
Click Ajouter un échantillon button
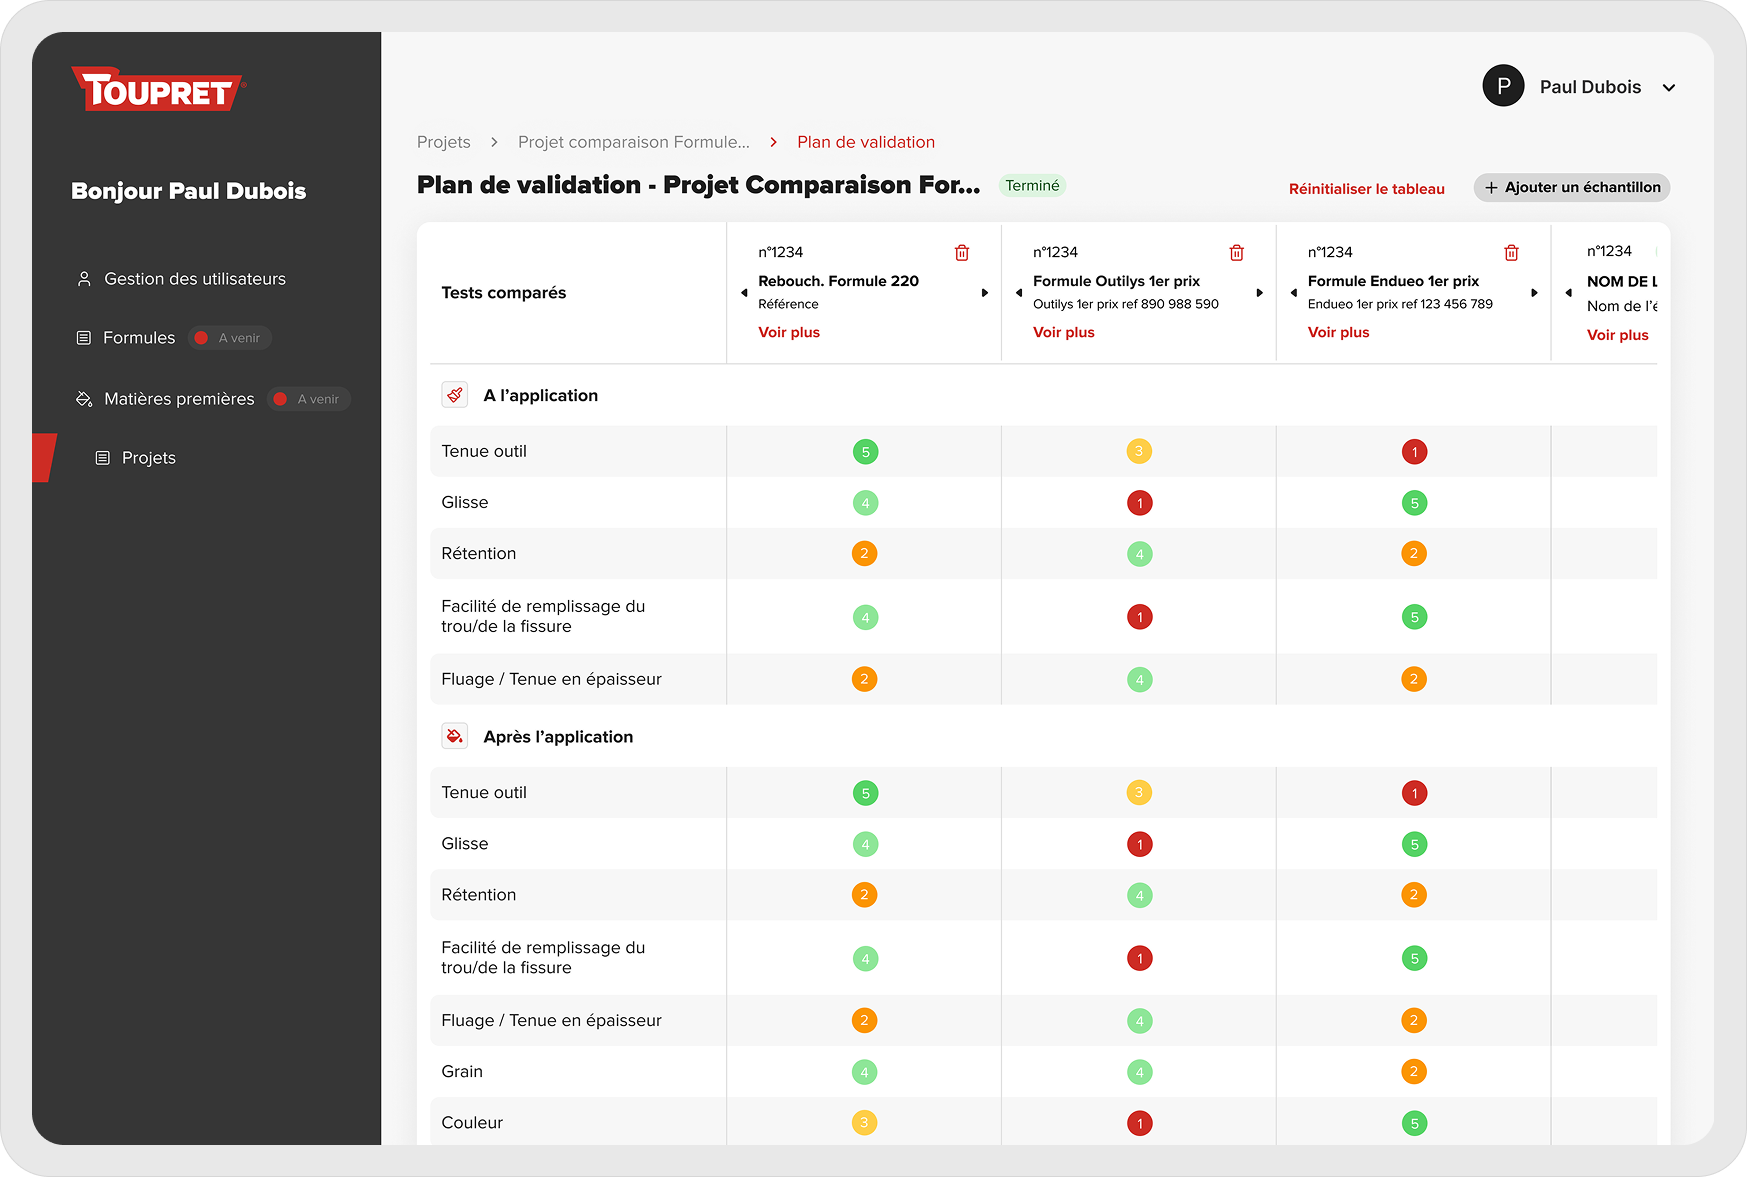click(1571, 188)
